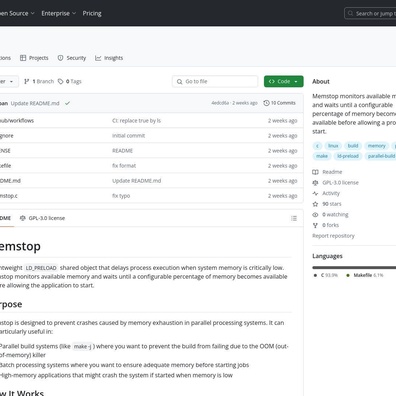Image resolution: width=396 pixels, height=396 pixels.
Task: Open the 'fix typo' commit message
Action: [121, 196]
